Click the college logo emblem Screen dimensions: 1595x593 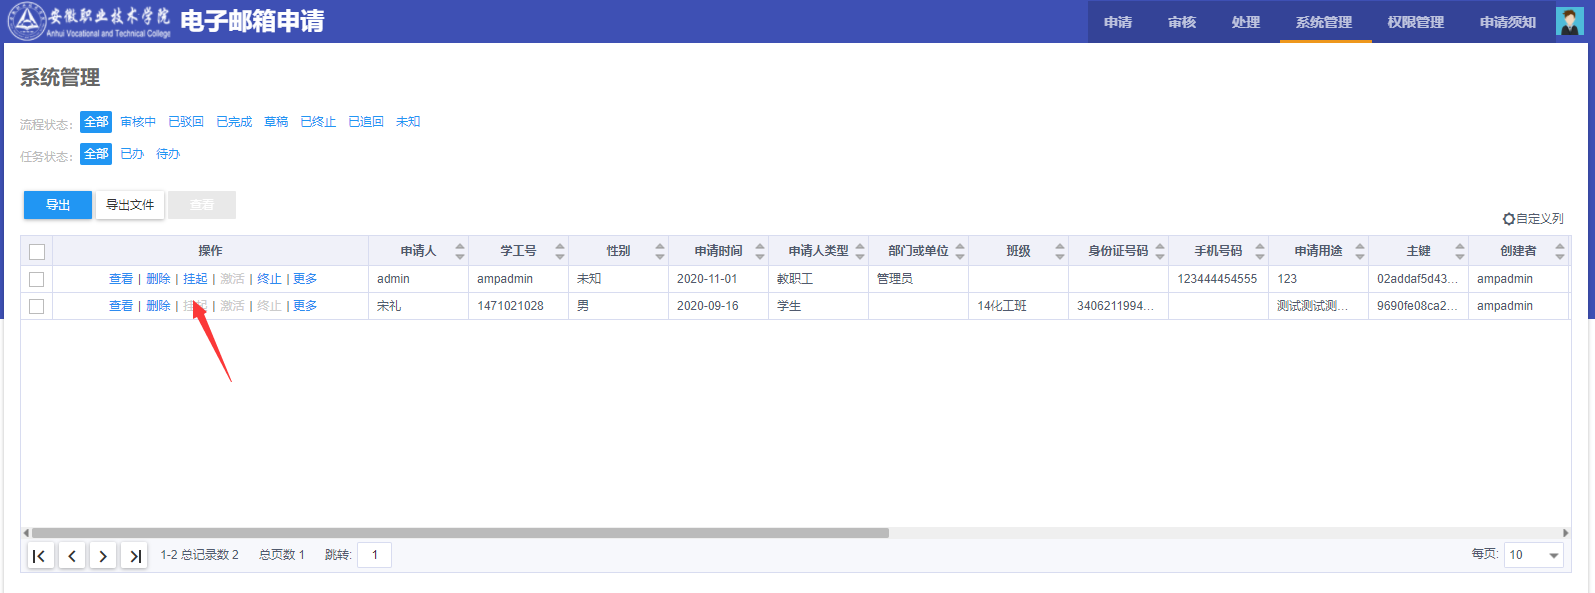coord(26,21)
